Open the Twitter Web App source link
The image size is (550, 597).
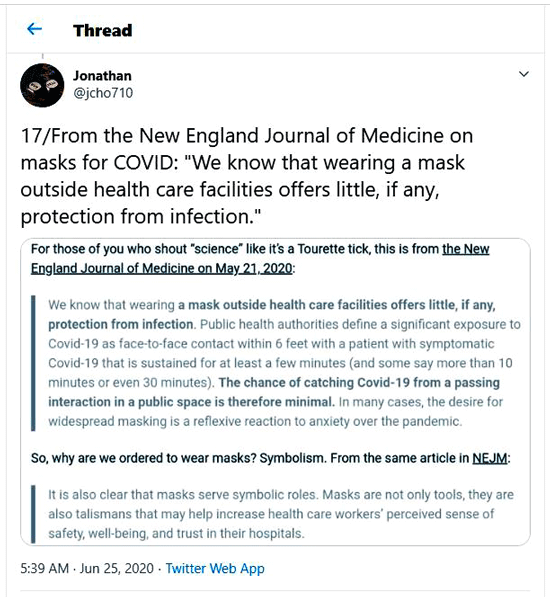tap(215, 568)
